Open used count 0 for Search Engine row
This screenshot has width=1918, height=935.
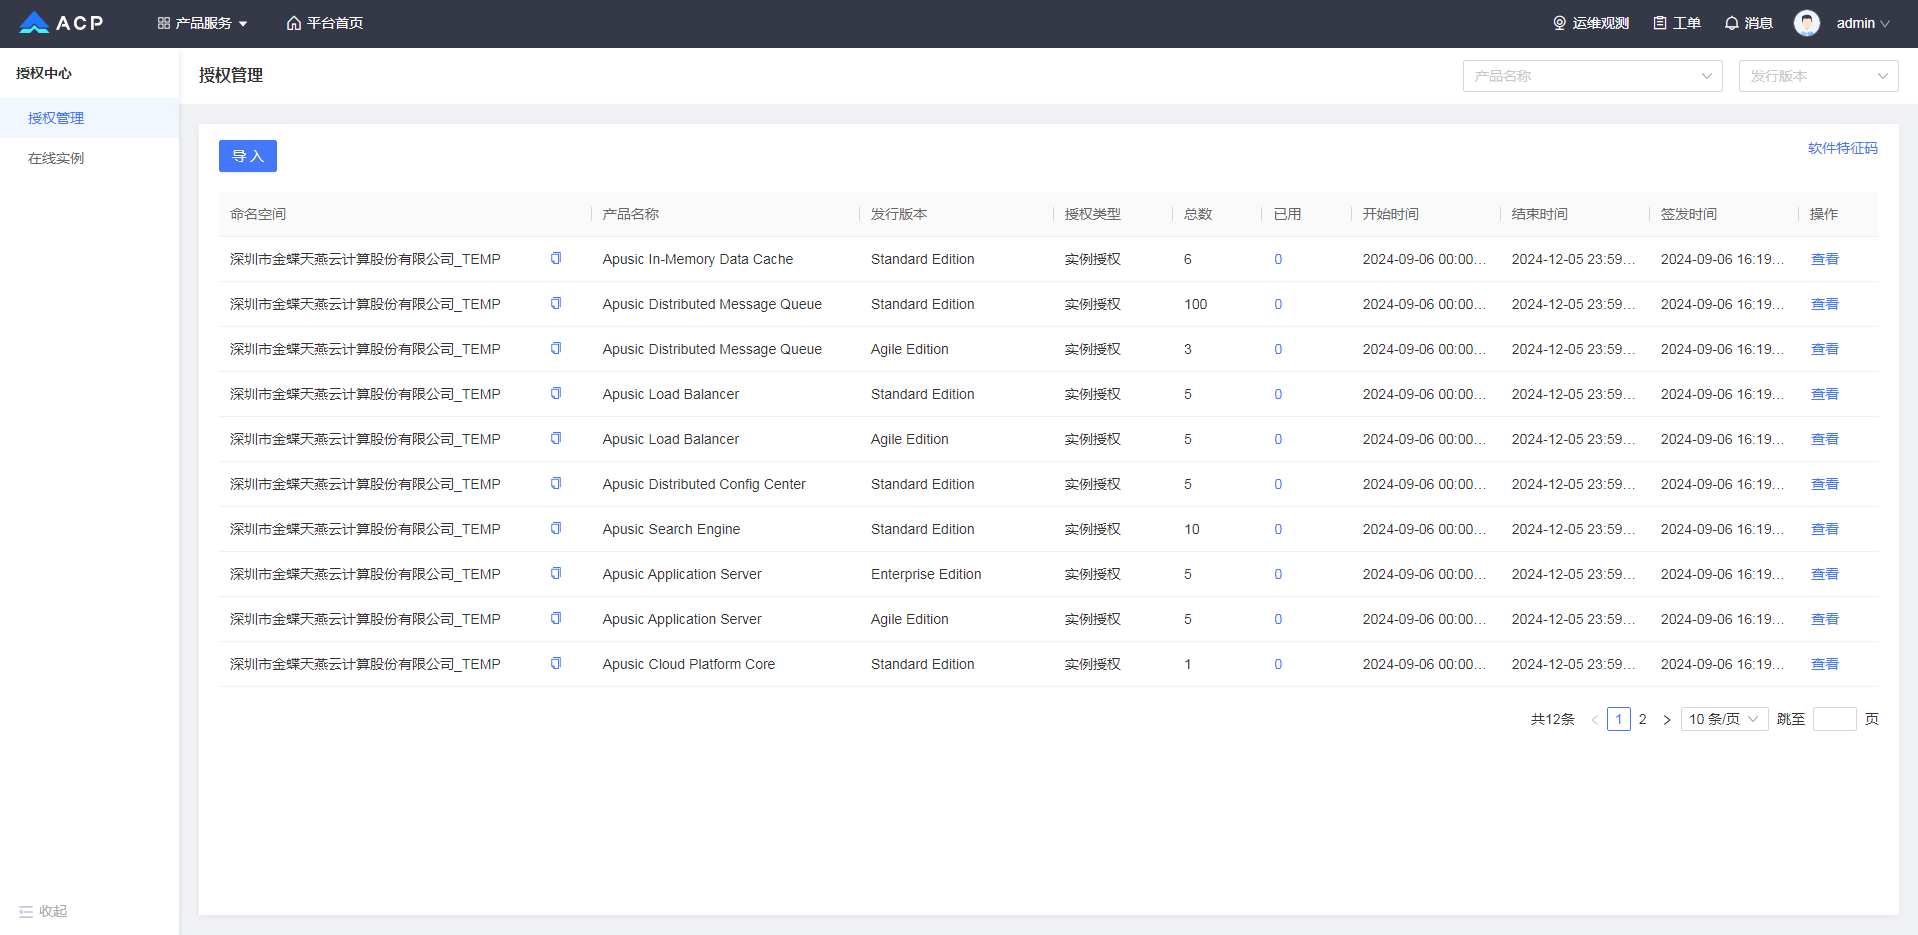coord(1278,529)
